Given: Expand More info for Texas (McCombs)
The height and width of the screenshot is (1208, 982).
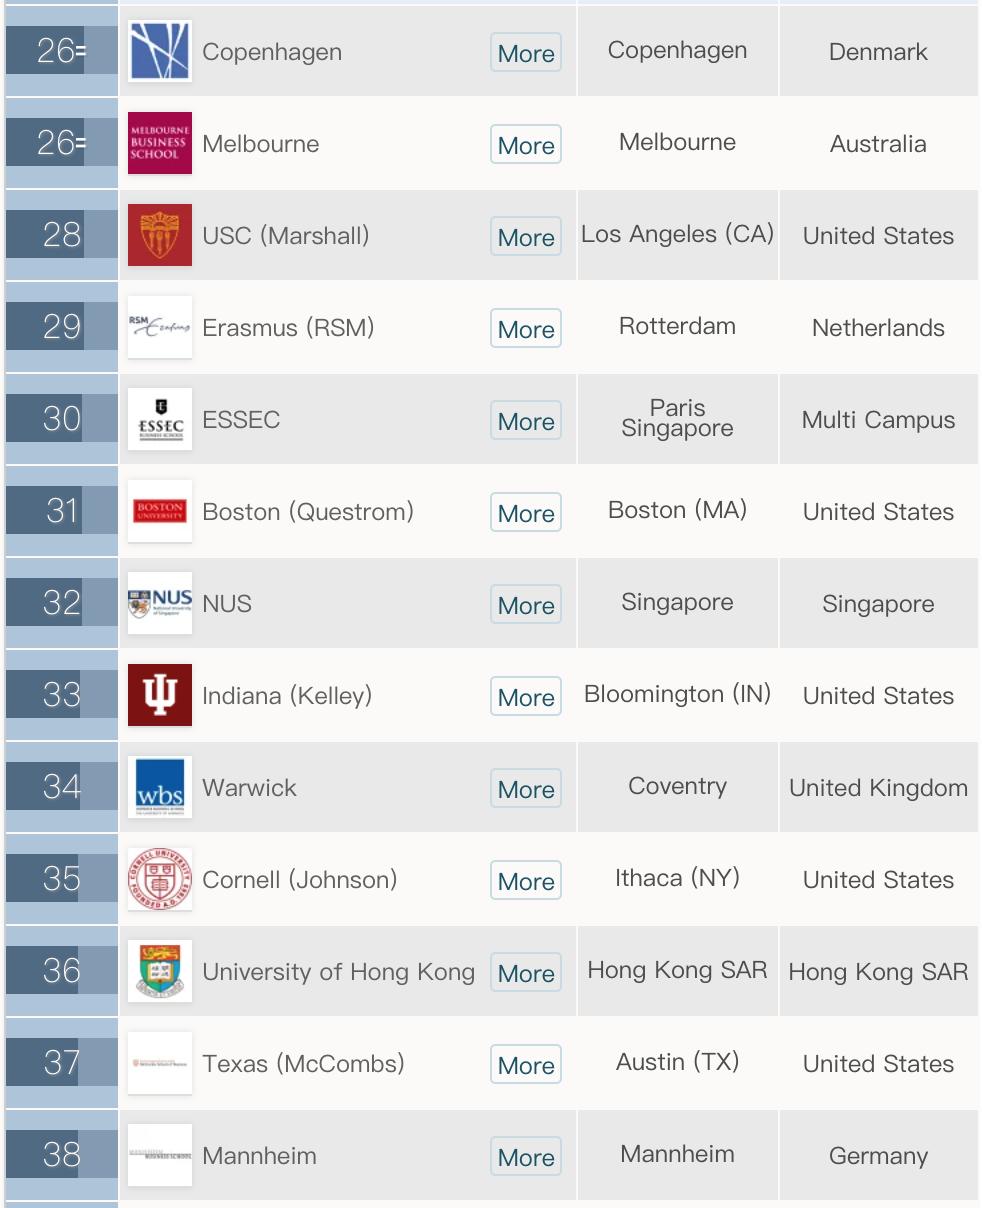Looking at the screenshot, I should point(526,1065).
